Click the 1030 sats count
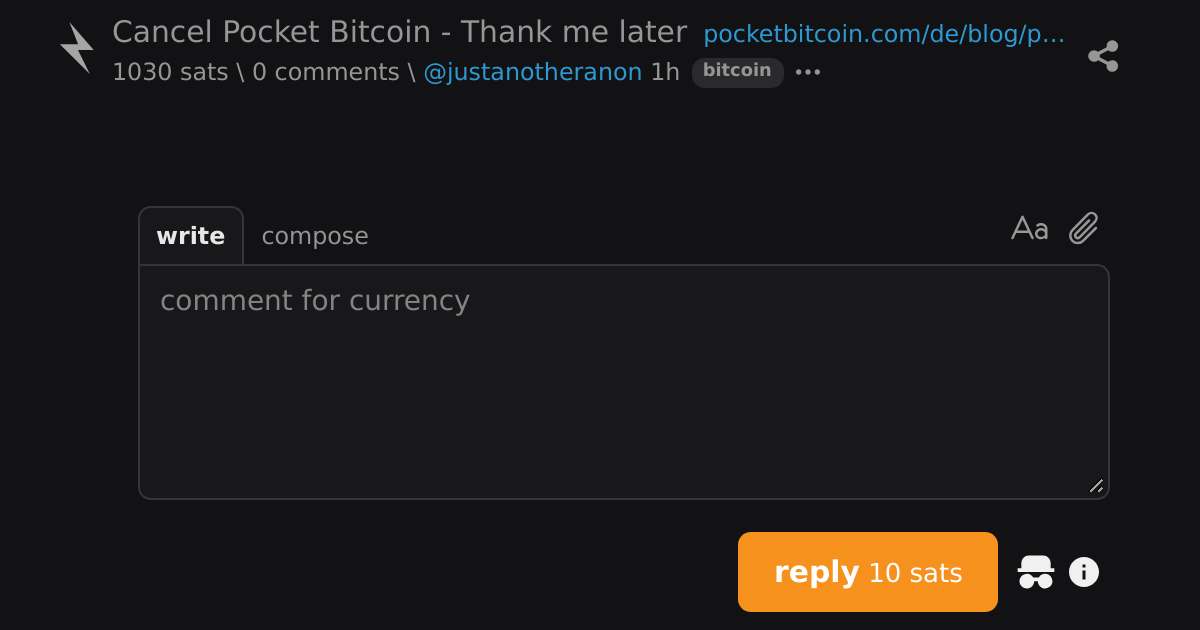1200x630 pixels. [x=170, y=72]
